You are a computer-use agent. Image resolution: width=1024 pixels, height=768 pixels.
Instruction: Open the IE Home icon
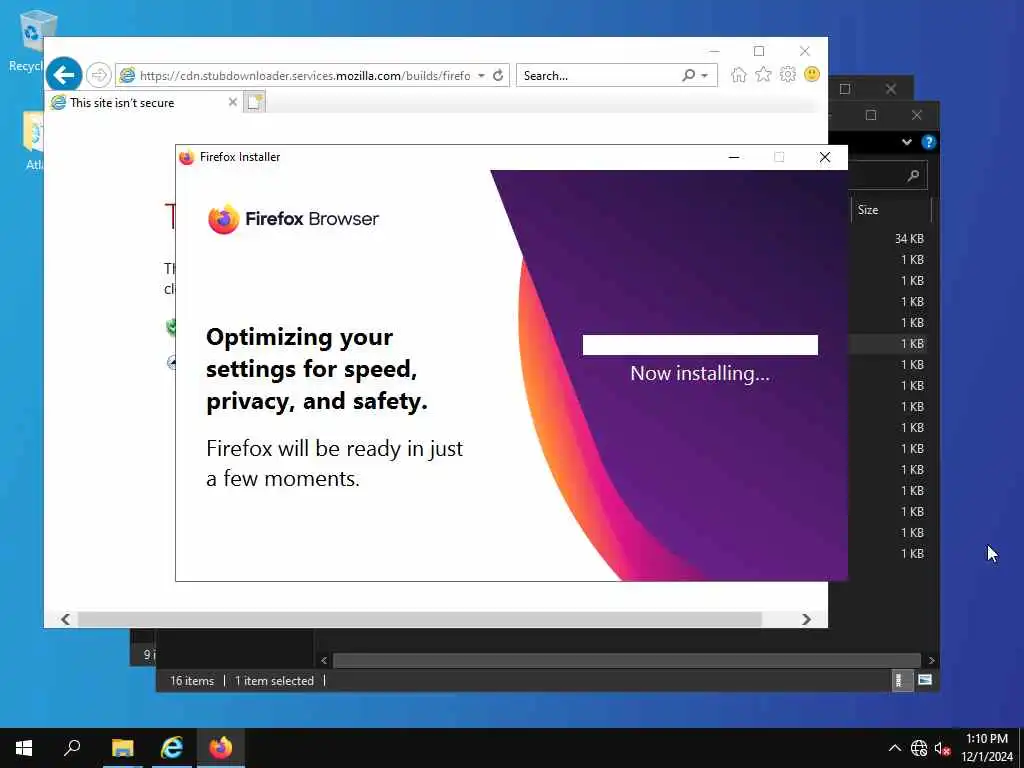[739, 74]
